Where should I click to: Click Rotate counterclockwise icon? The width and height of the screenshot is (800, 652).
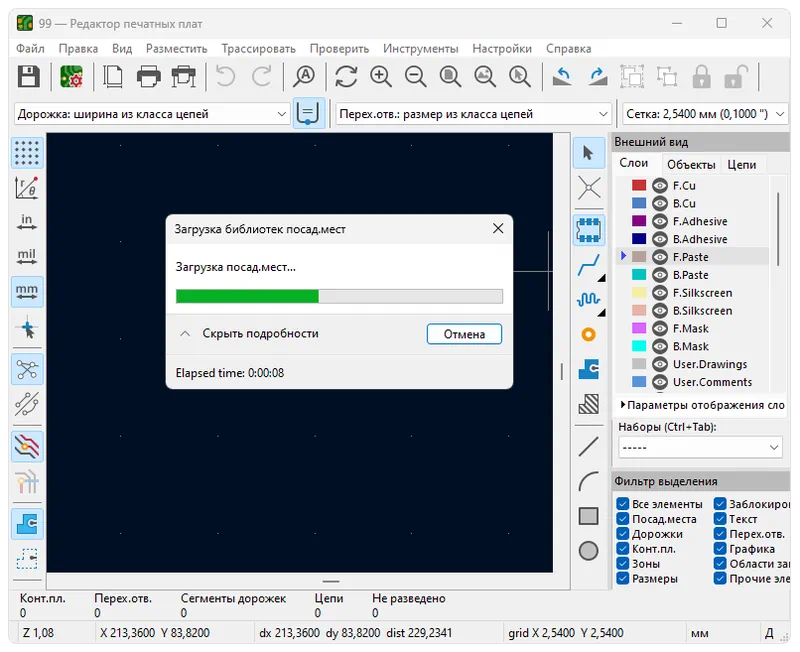[x=562, y=77]
